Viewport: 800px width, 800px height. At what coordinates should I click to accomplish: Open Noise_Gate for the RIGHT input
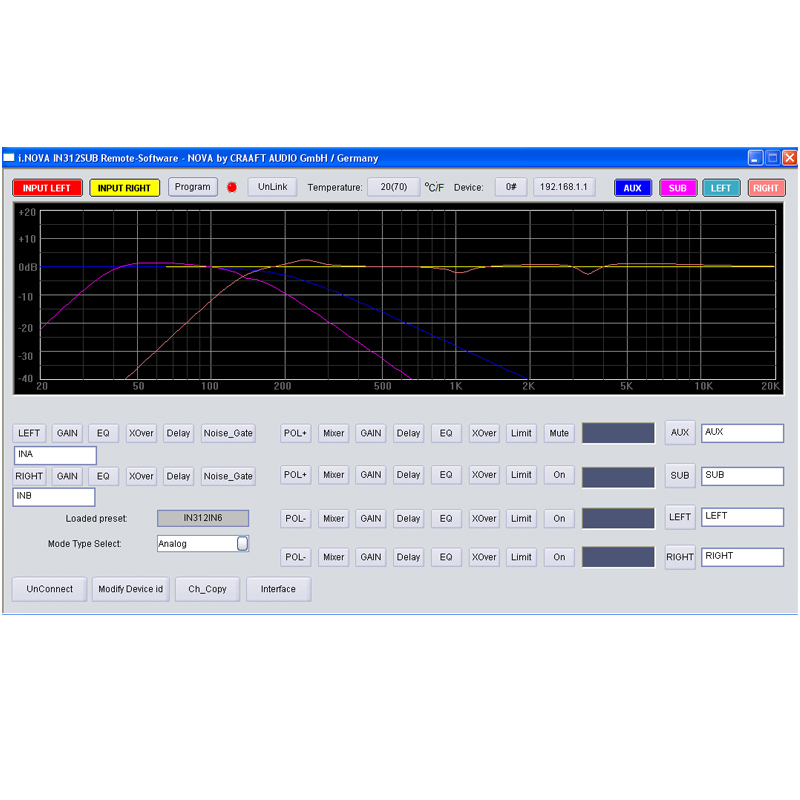(228, 476)
